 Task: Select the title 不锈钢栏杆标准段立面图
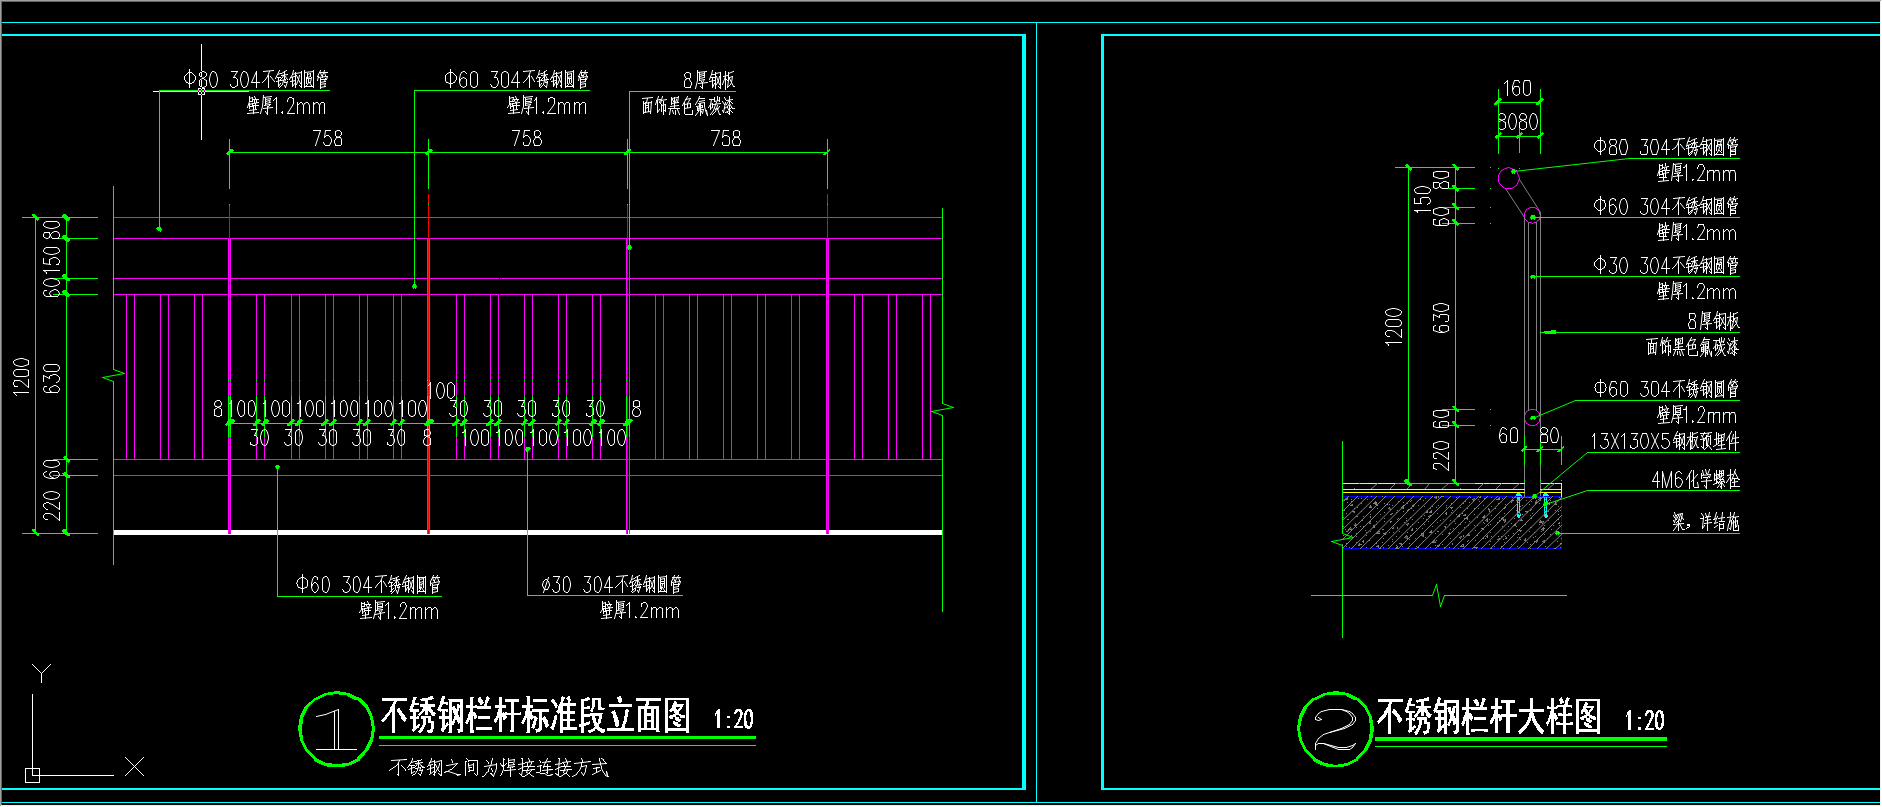pyautogui.click(x=535, y=717)
